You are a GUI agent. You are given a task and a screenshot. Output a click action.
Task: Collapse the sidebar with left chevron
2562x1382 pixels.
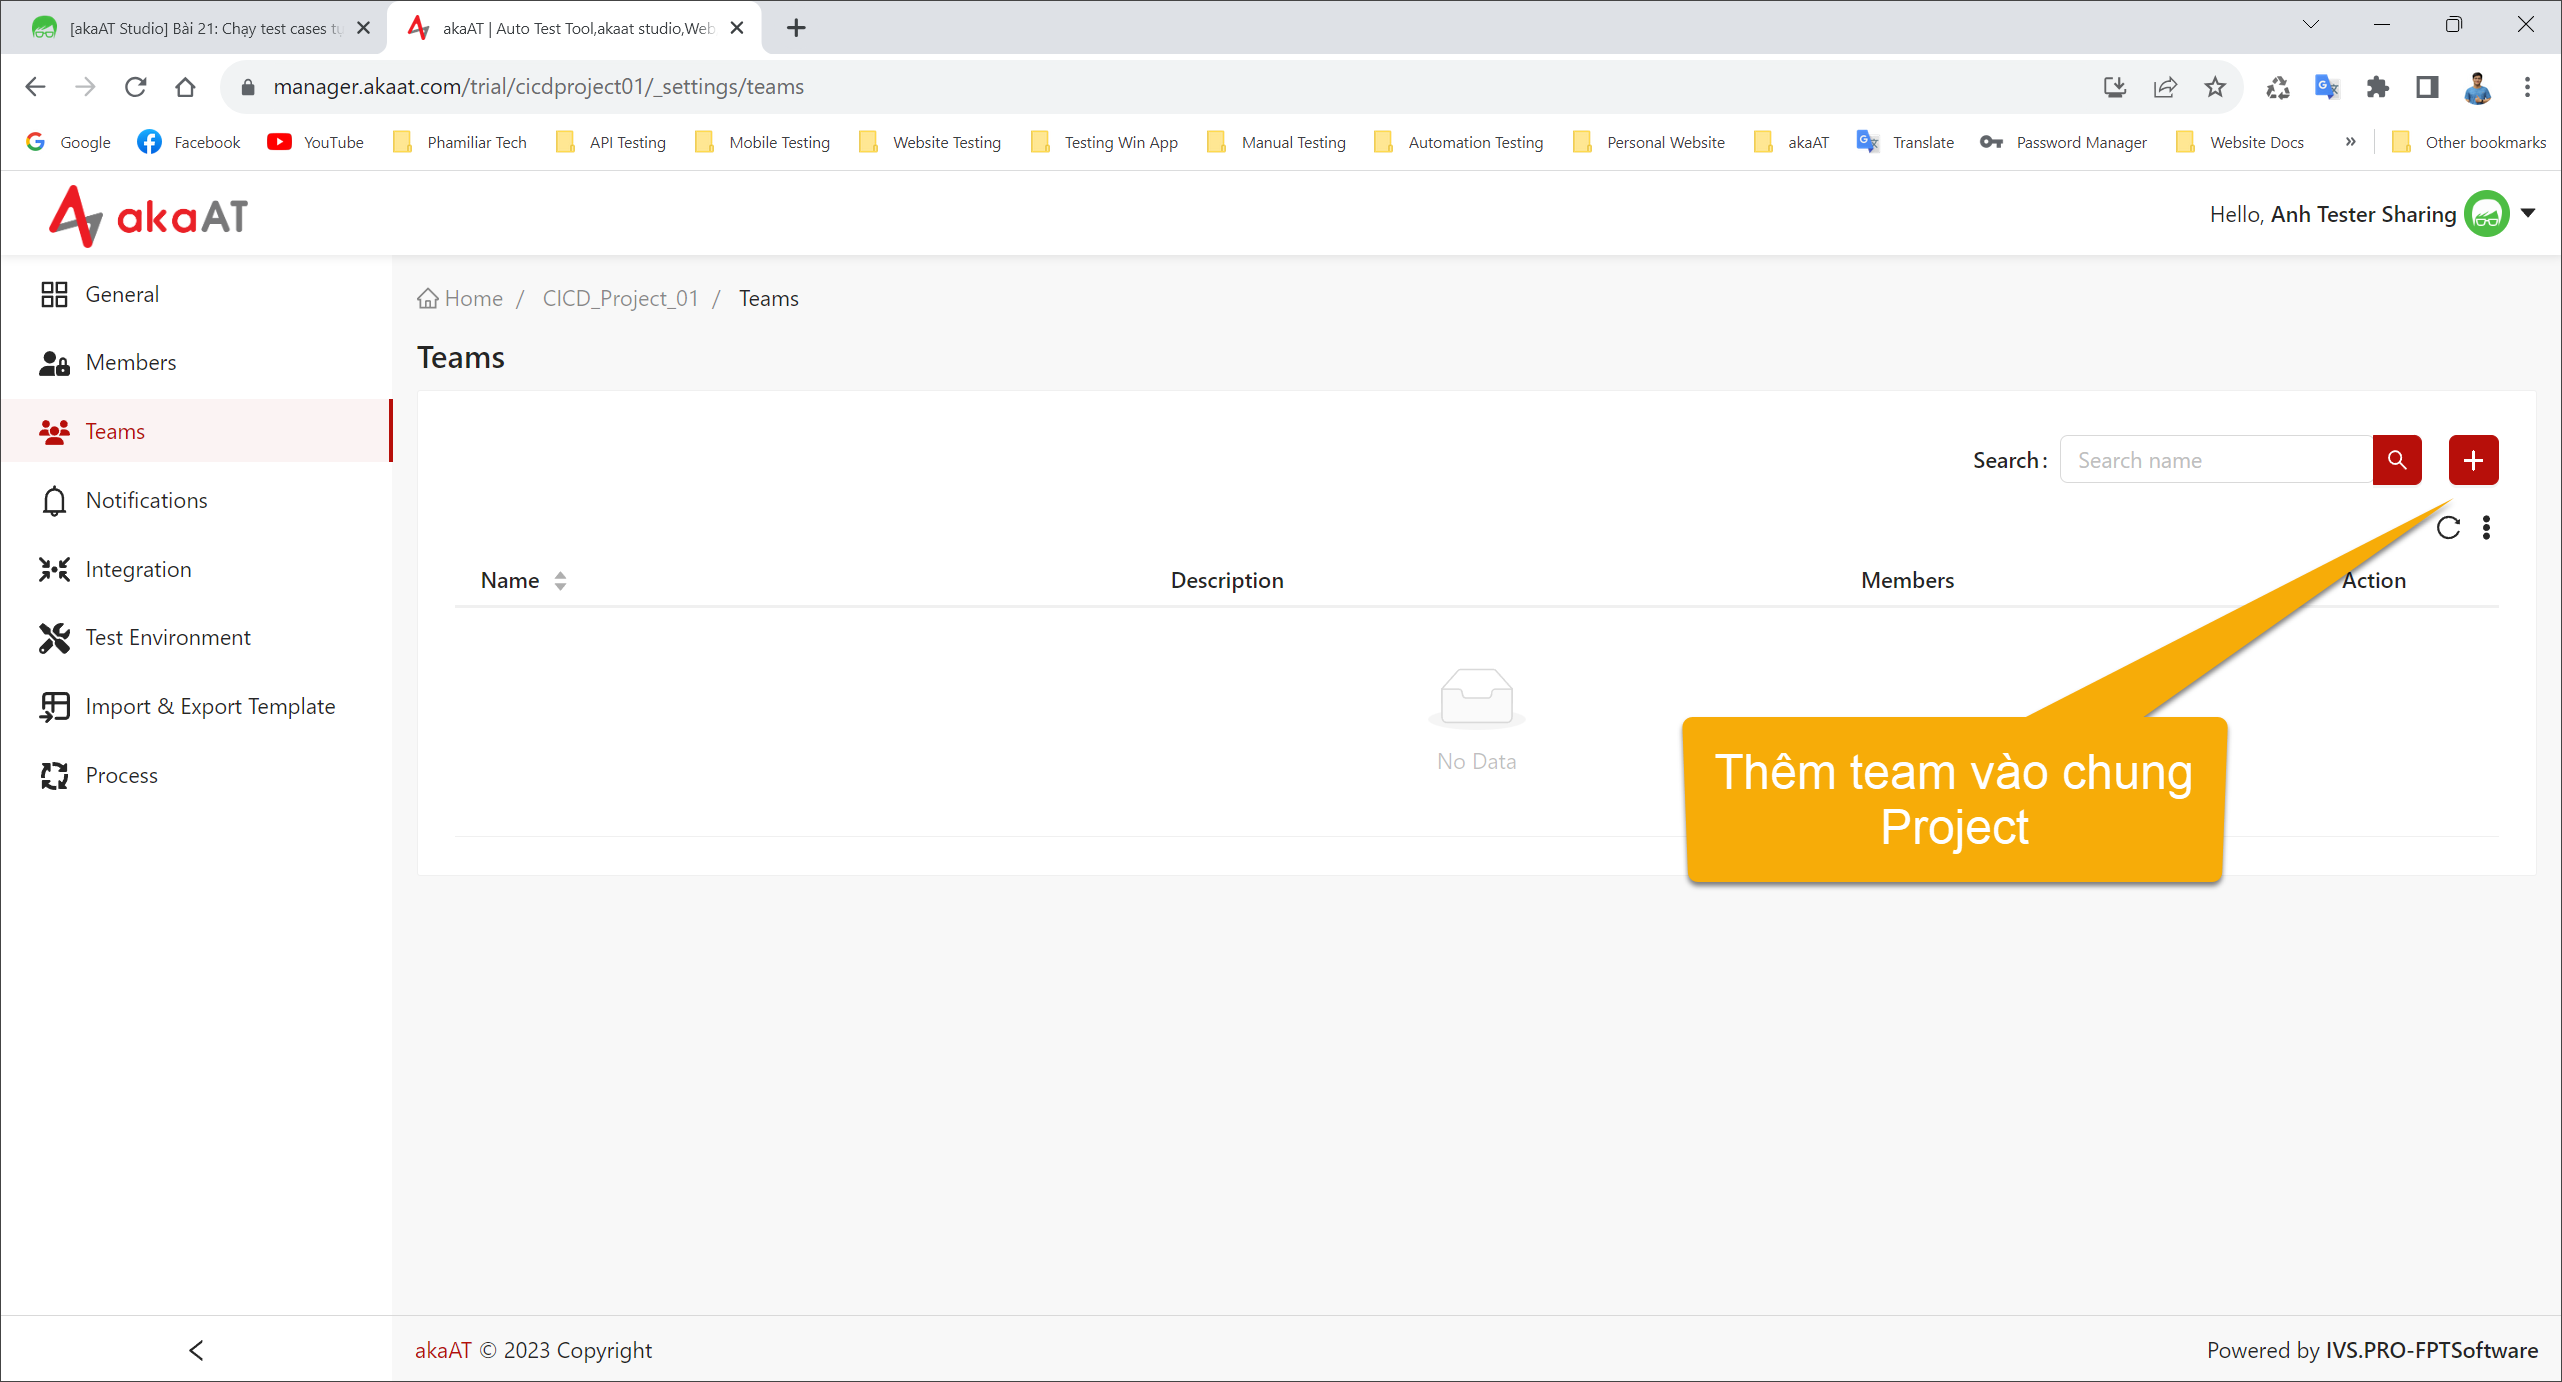coord(196,1350)
